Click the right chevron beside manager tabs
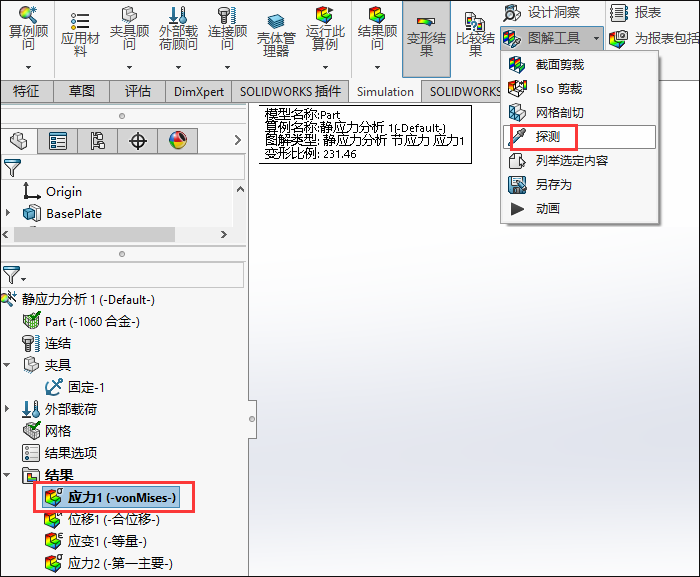Screen dimensions: 700x577 [238, 140]
